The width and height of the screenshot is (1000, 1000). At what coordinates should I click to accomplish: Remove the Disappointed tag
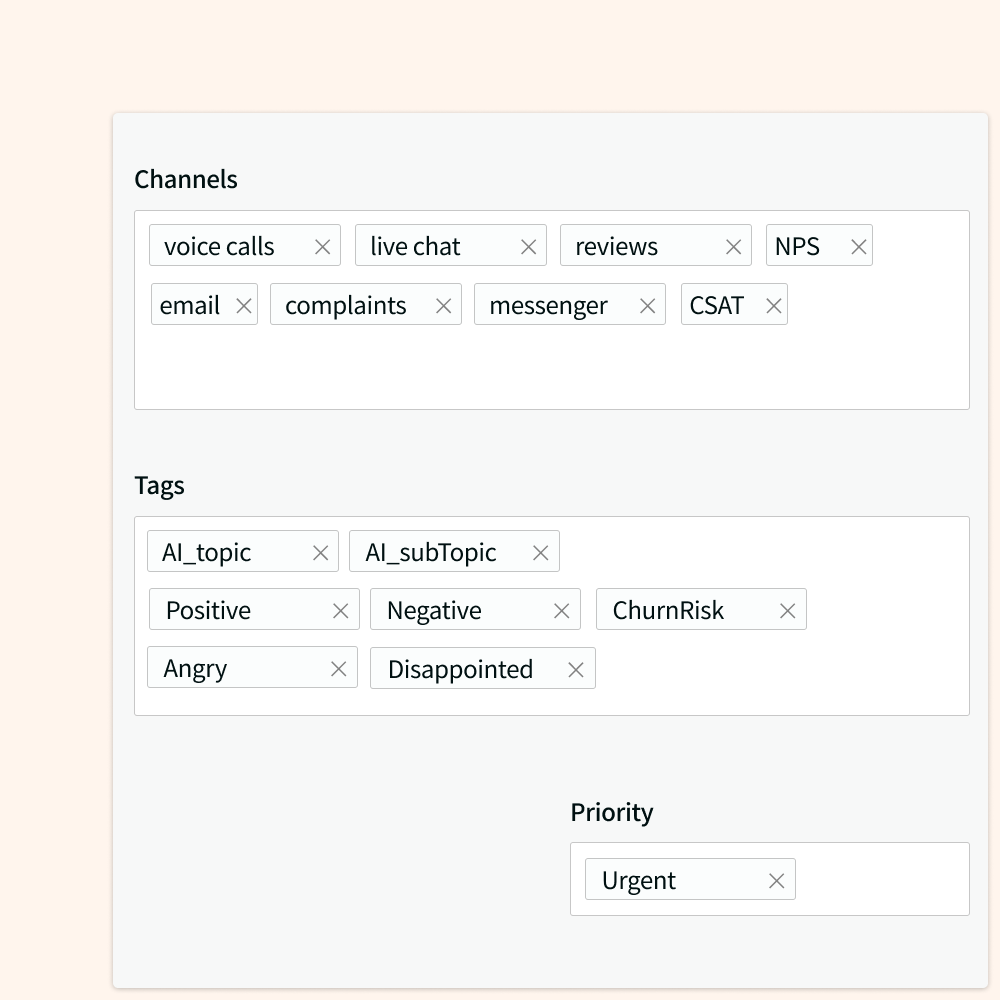575,669
